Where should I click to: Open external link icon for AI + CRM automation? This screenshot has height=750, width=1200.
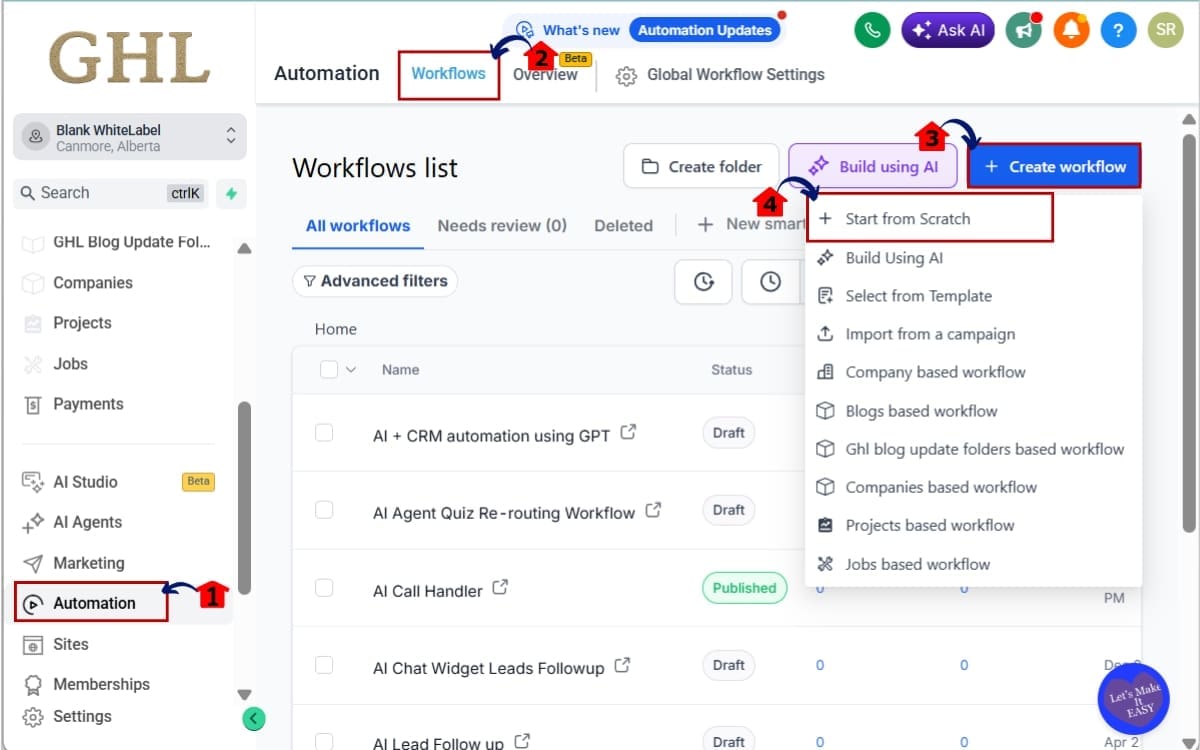click(x=628, y=433)
